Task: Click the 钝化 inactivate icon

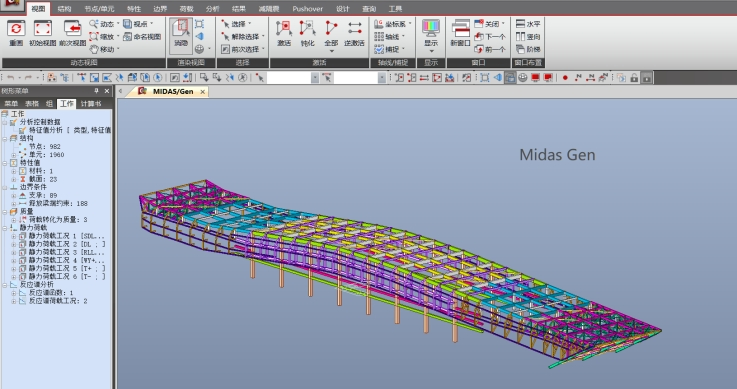Action: click(x=307, y=28)
